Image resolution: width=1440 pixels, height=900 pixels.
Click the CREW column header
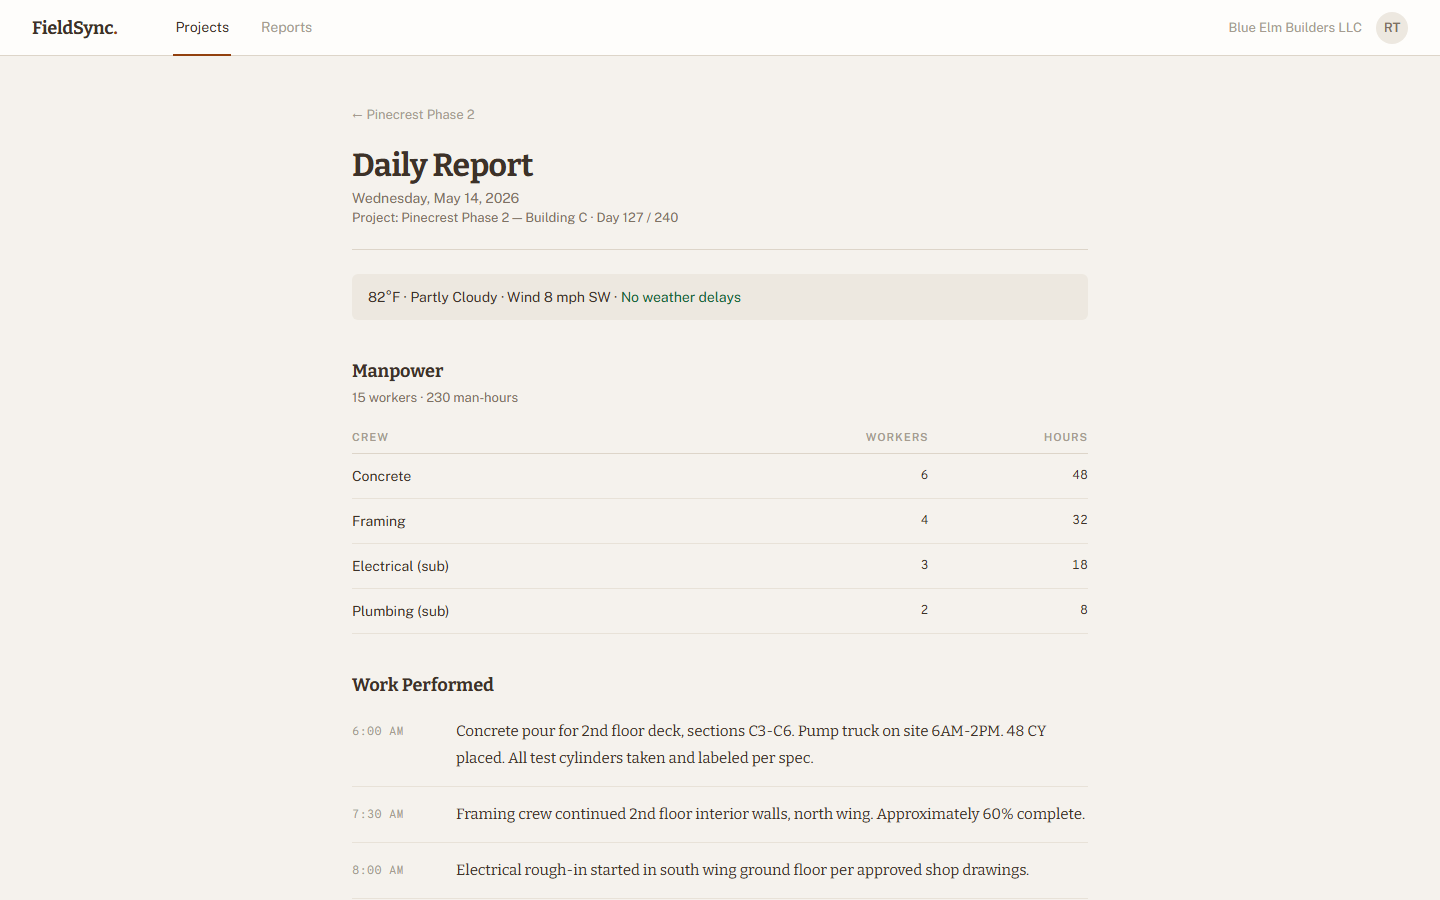pos(370,437)
